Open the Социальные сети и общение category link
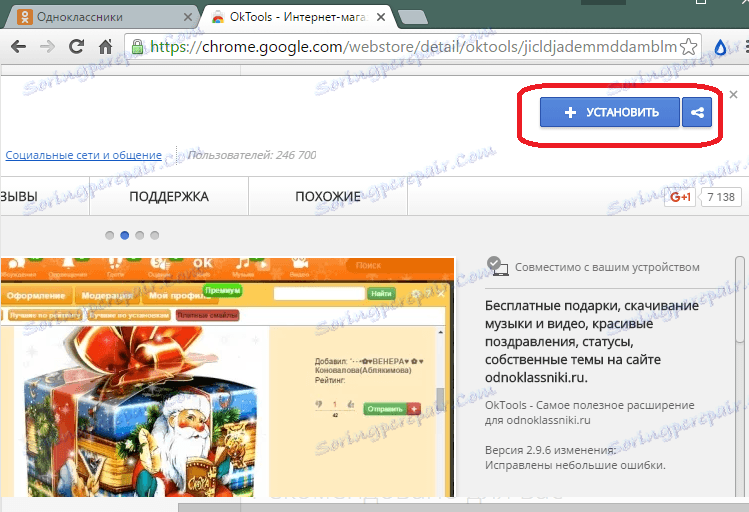This screenshot has width=749, height=512. 84,155
